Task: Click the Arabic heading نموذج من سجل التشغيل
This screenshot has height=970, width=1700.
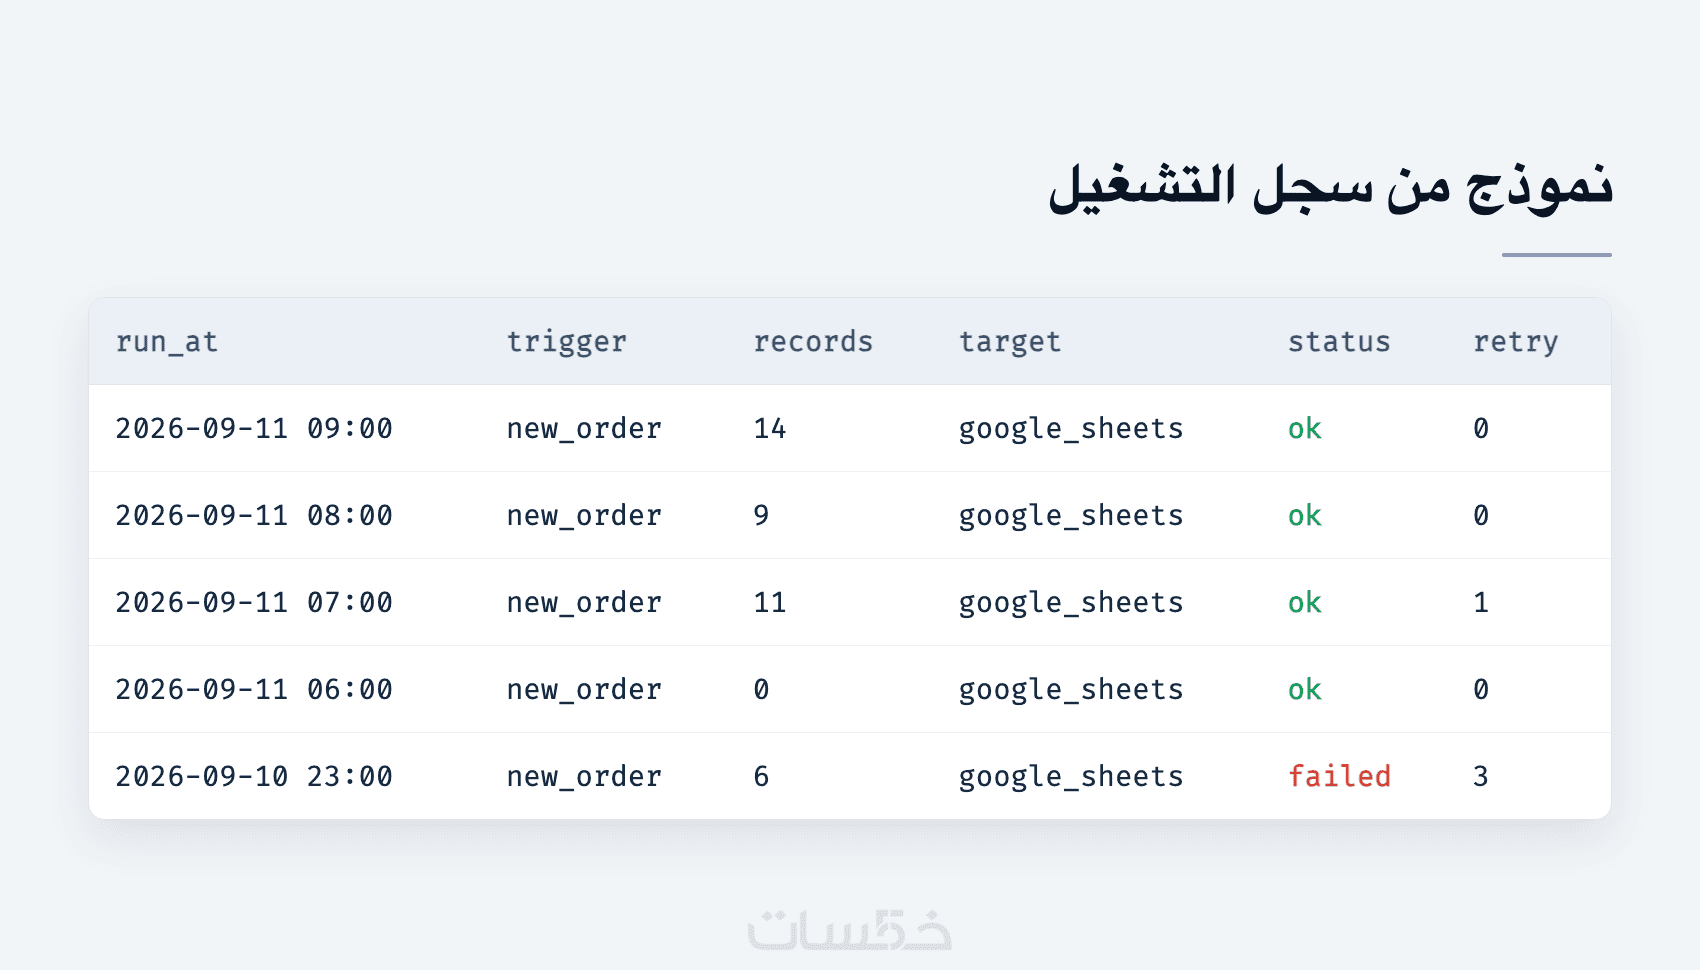Action: 1330,188
